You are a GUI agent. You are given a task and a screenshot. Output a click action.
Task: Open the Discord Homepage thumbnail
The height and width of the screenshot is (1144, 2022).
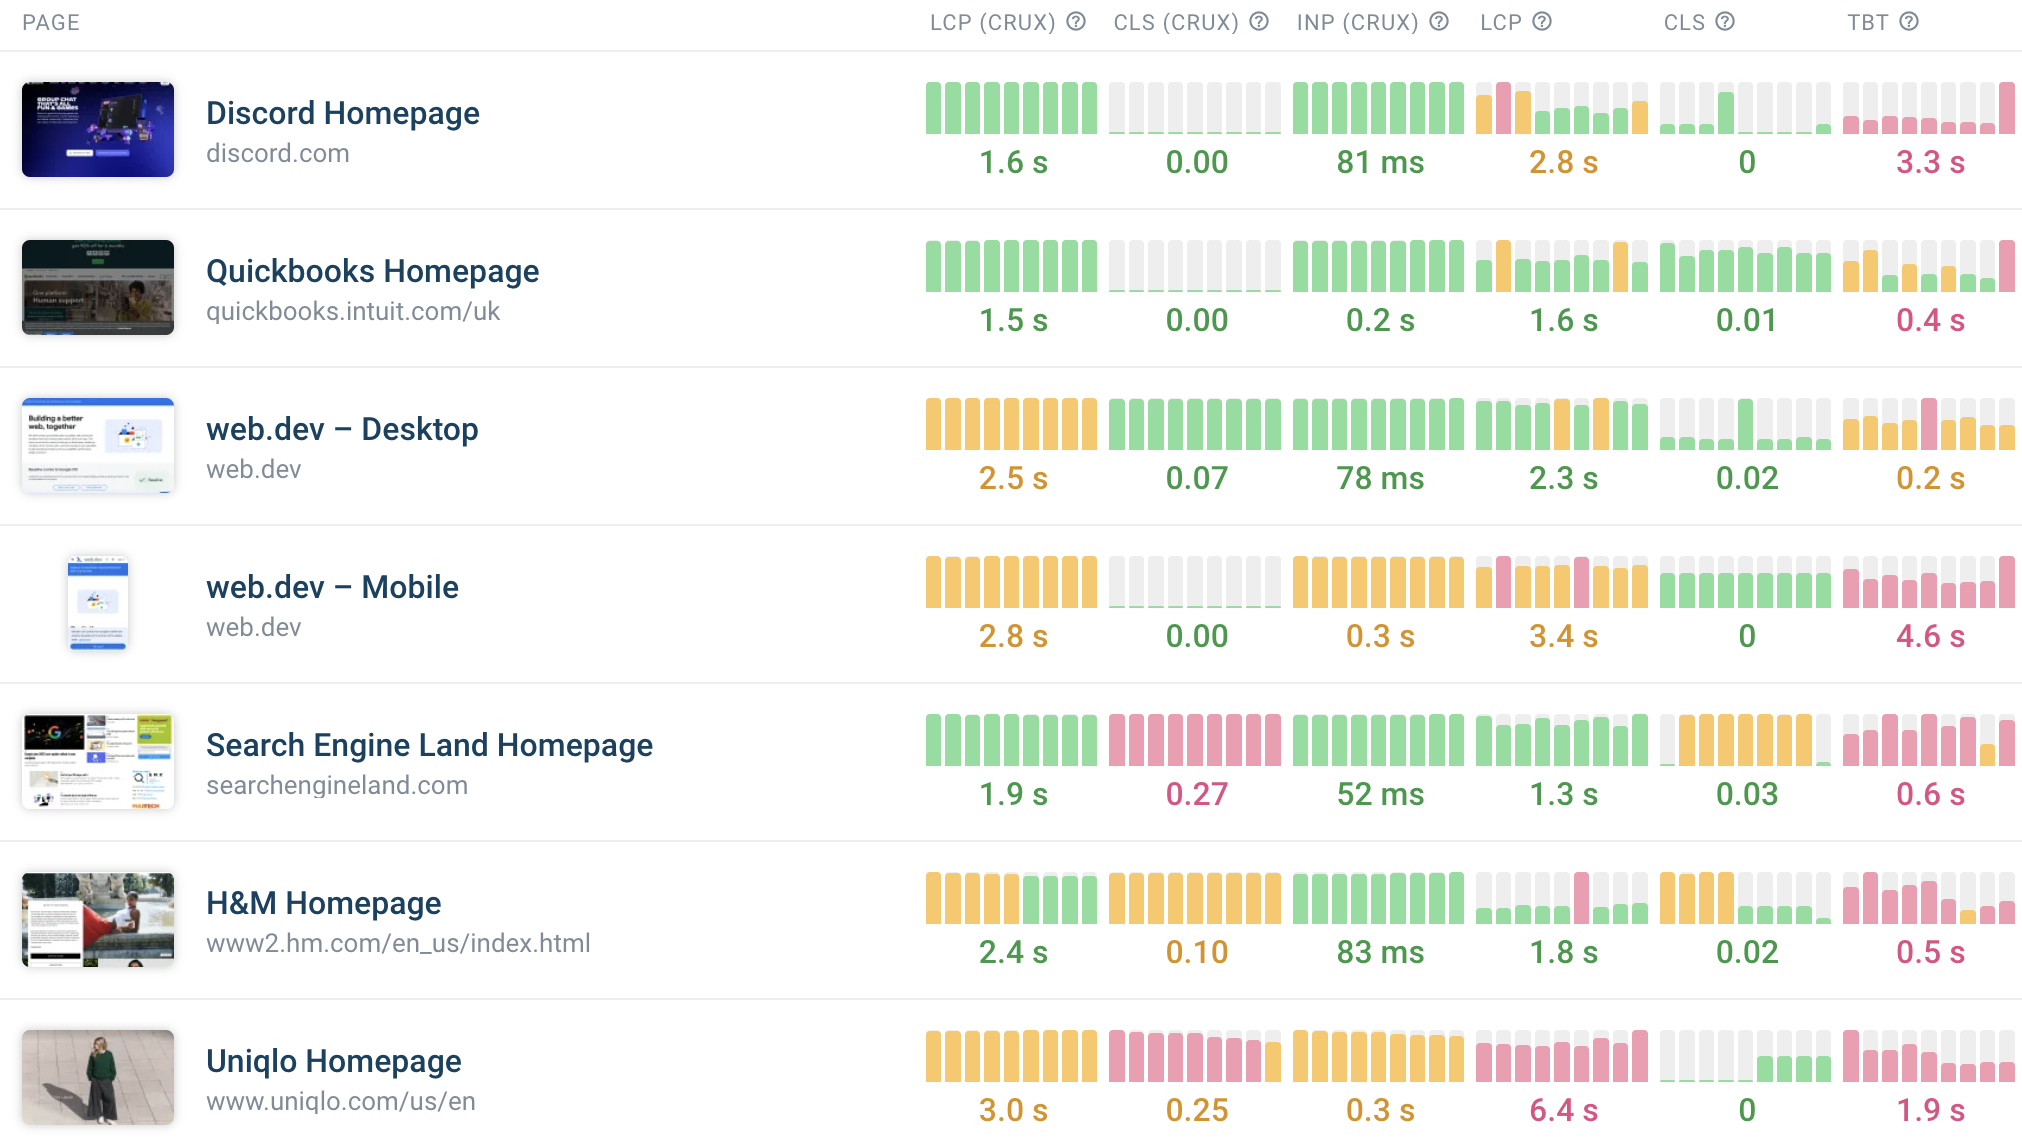click(98, 130)
